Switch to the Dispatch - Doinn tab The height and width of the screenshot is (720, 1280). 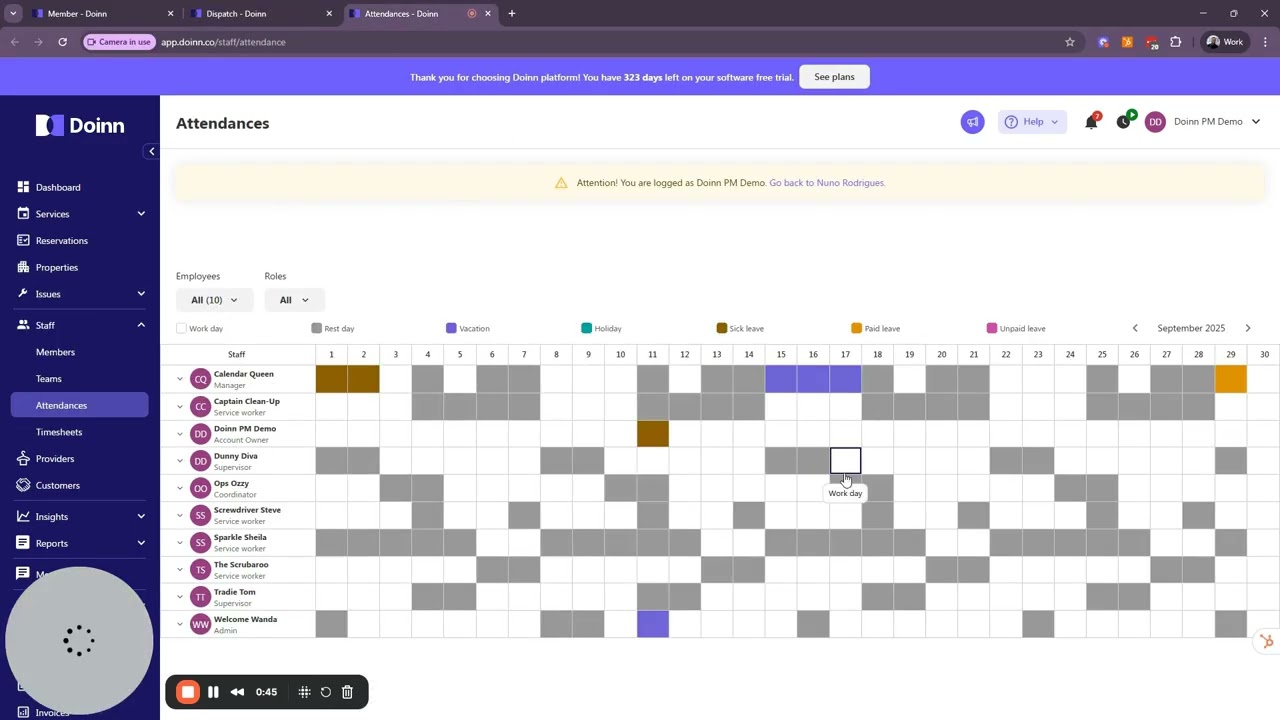click(x=260, y=14)
